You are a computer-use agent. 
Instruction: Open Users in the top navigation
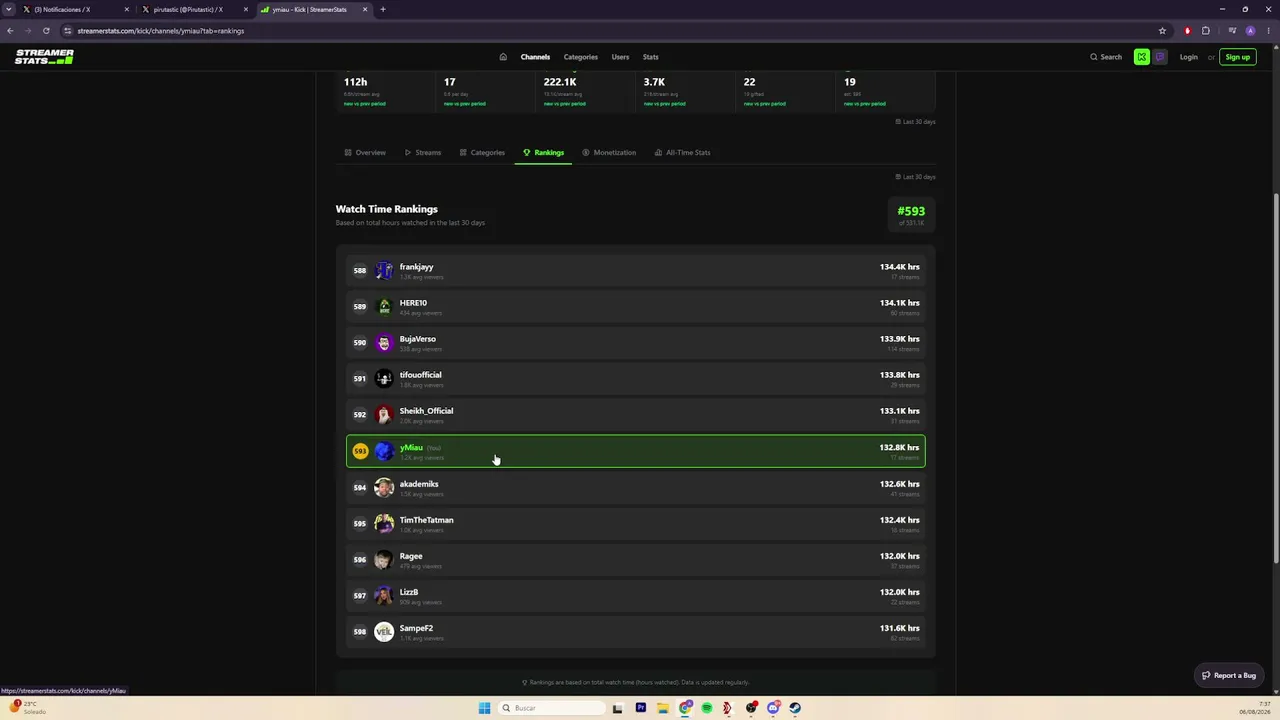click(x=620, y=57)
